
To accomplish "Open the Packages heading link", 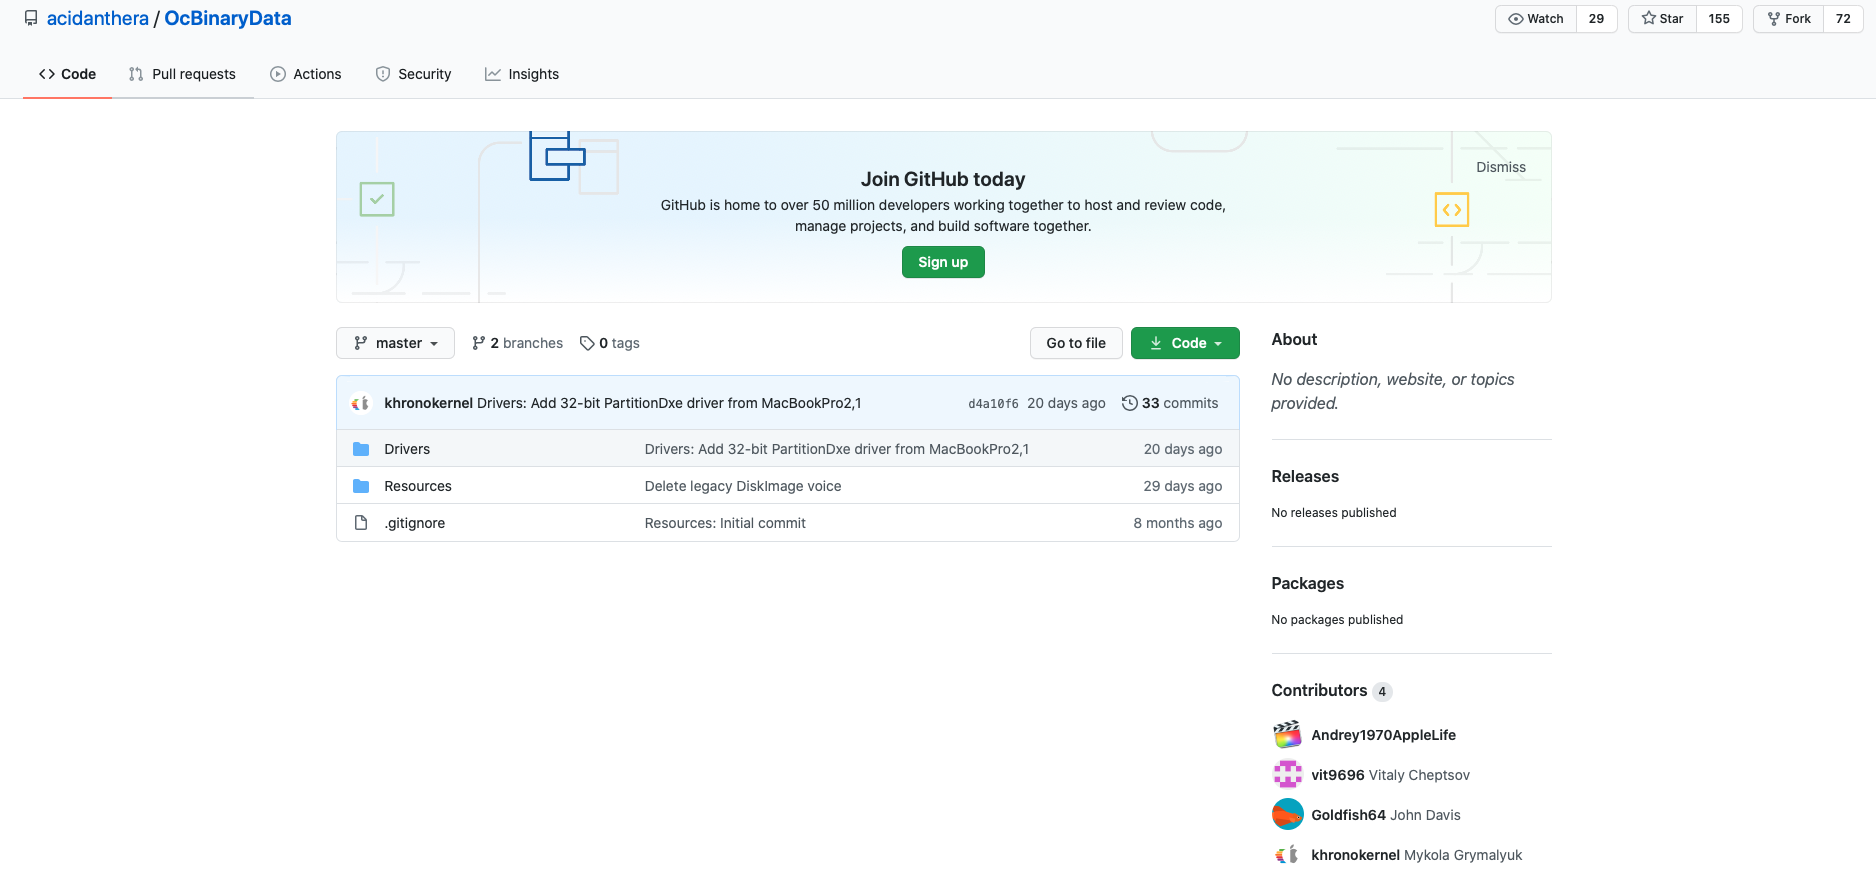I will 1308,583.
